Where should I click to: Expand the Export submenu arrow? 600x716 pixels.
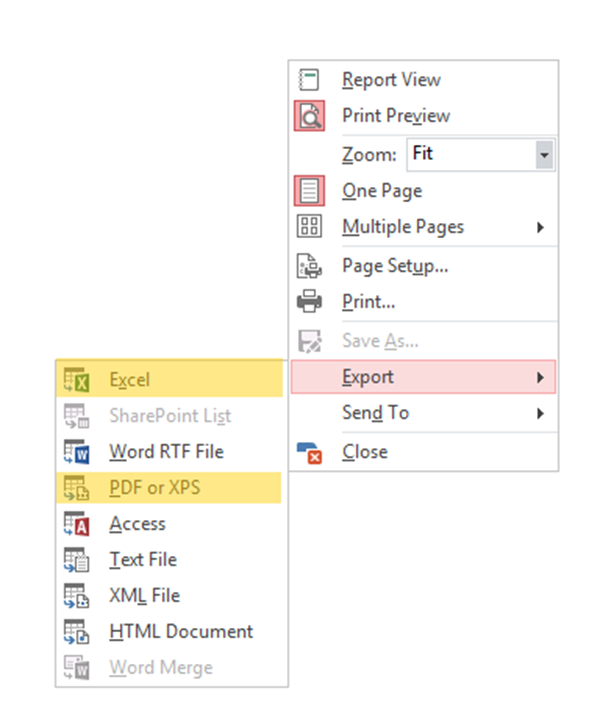pyautogui.click(x=540, y=377)
